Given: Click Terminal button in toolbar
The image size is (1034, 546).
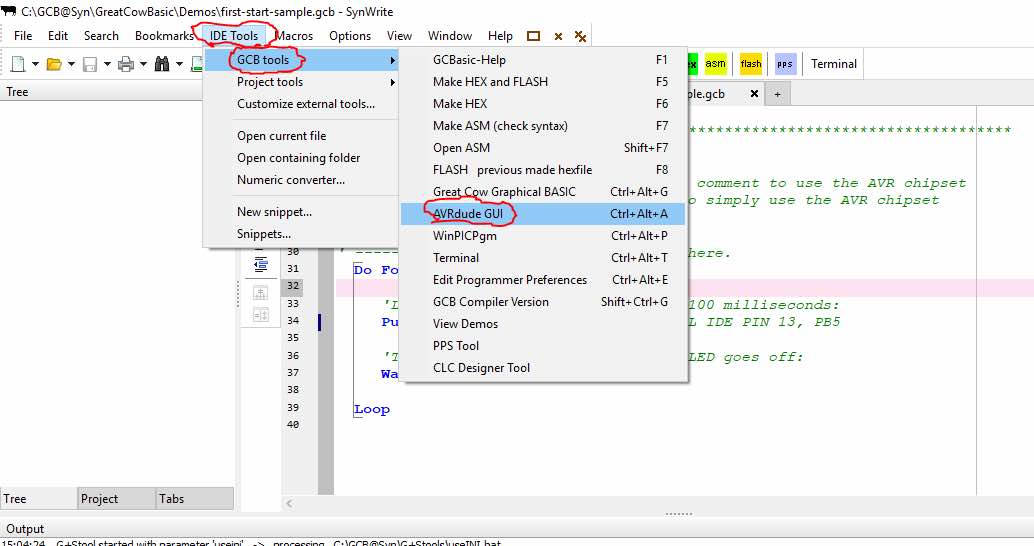Looking at the screenshot, I should click(x=834, y=64).
